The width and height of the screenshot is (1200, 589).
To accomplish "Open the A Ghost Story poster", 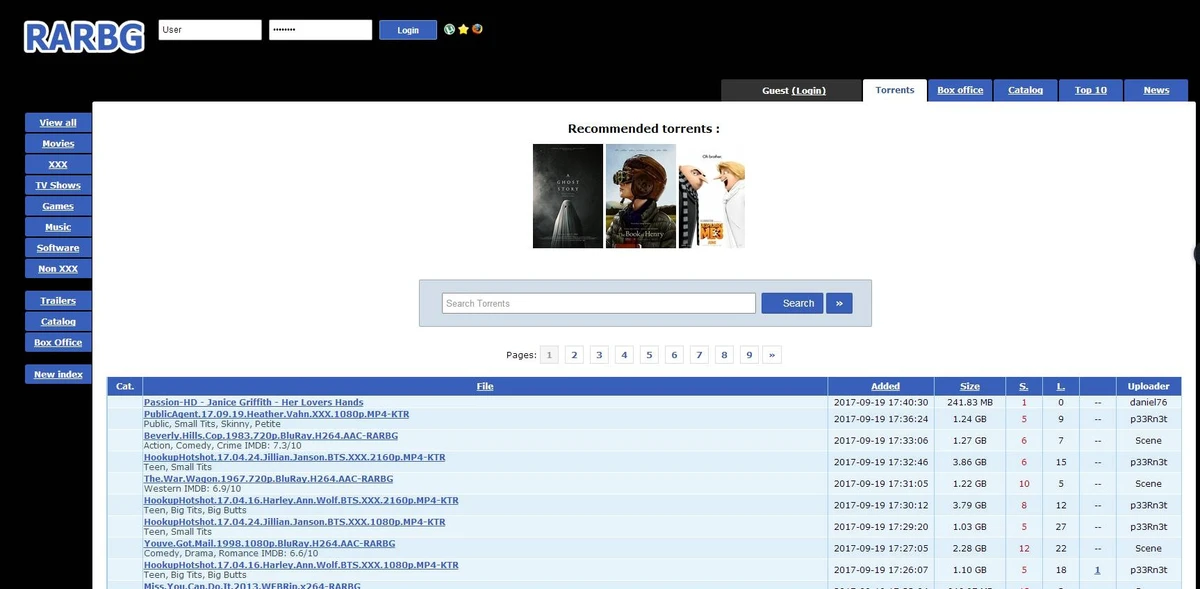I will (568, 196).
